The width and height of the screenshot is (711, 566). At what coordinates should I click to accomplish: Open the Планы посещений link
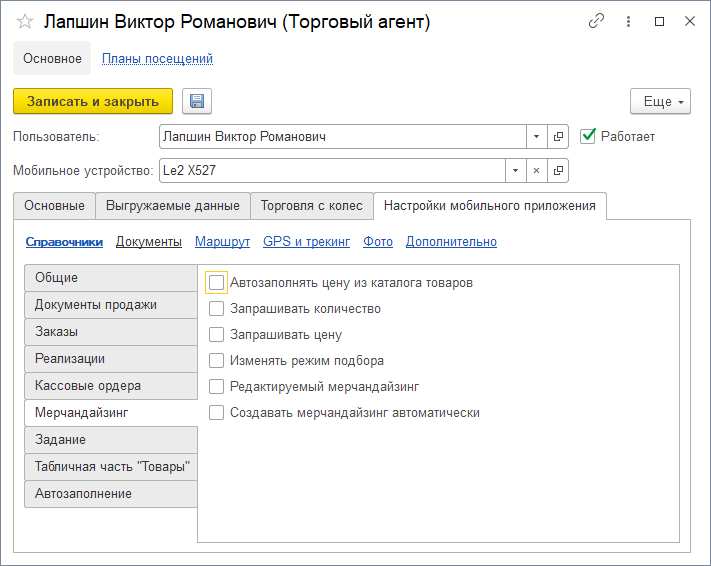click(x=157, y=59)
